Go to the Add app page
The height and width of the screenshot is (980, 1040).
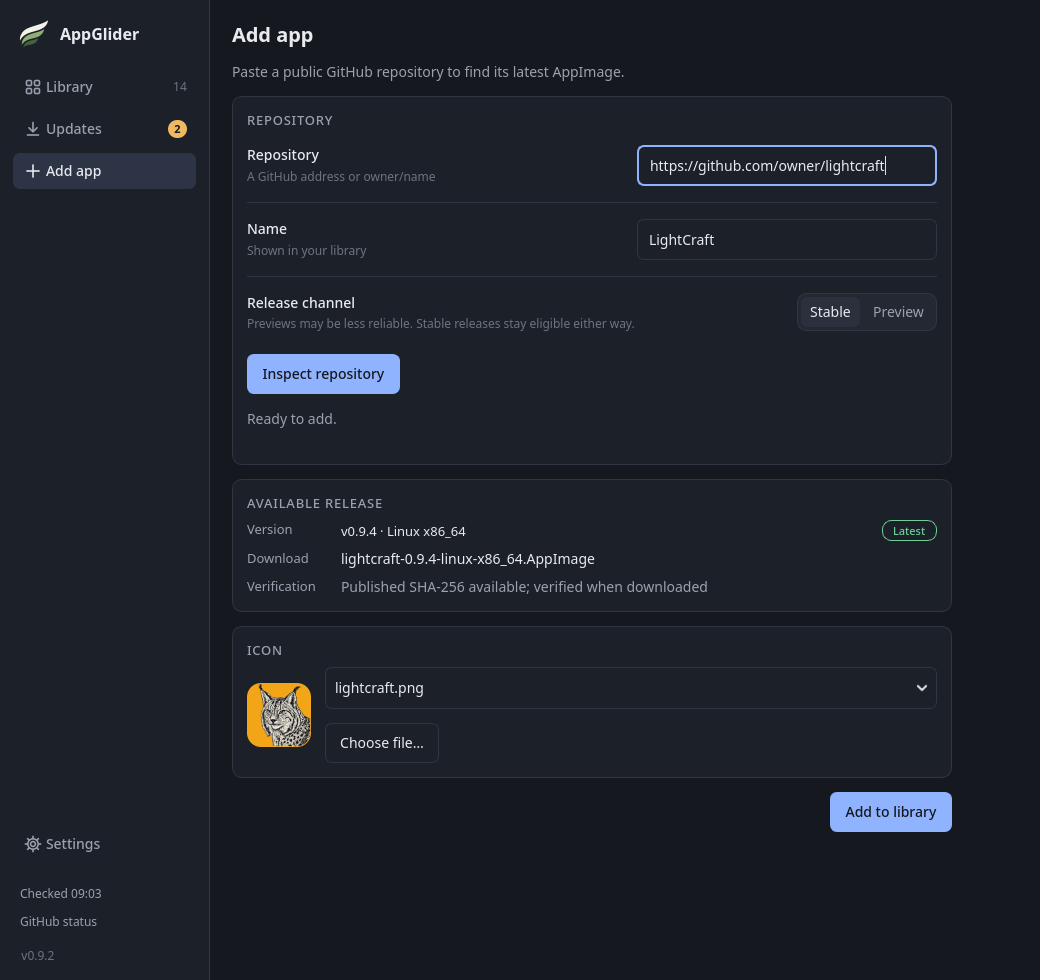point(104,171)
